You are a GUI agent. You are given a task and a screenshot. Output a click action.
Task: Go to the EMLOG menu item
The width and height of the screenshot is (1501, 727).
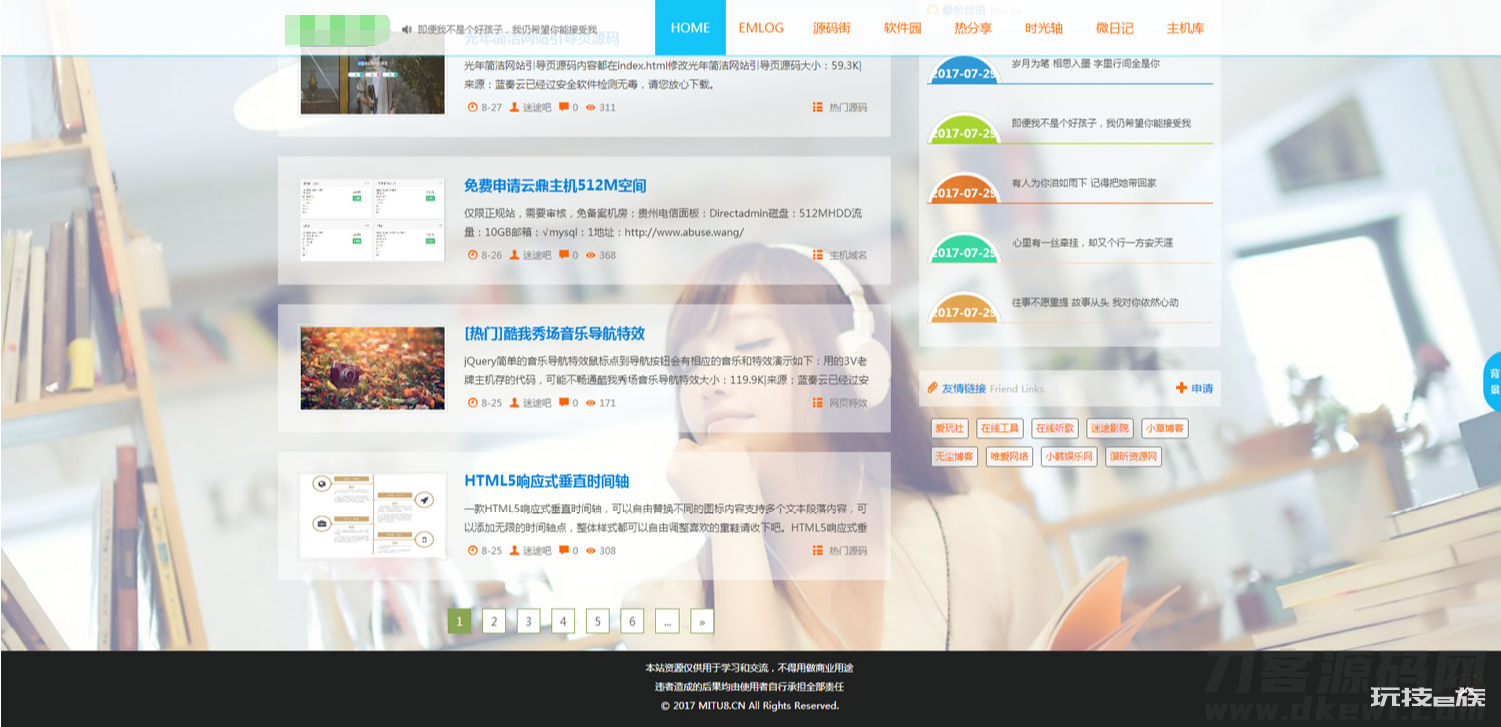[x=761, y=28]
